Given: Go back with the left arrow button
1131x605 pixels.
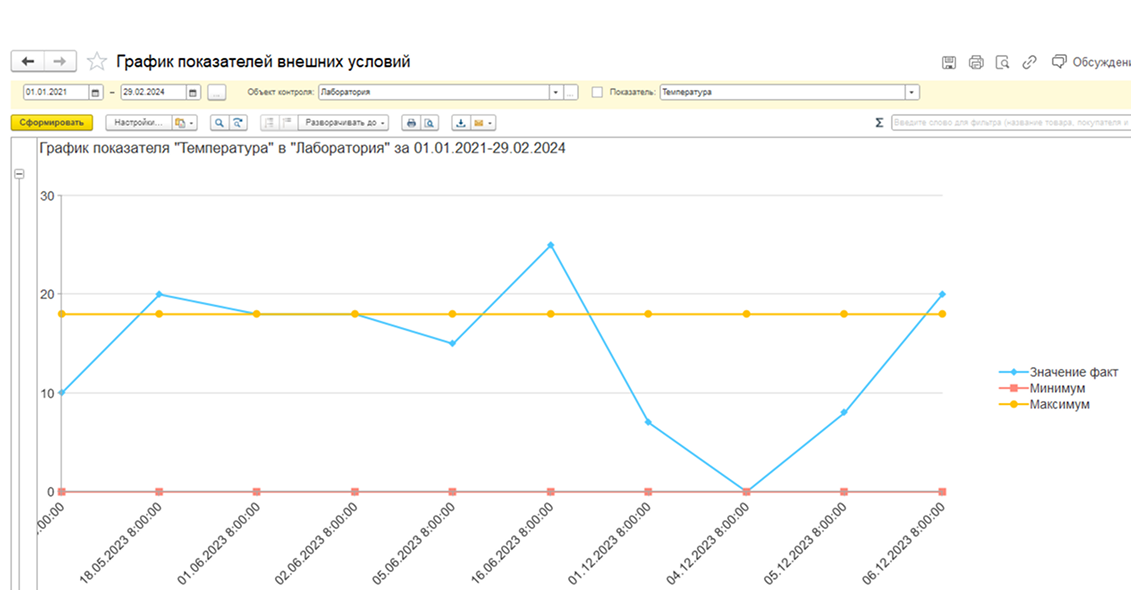Looking at the screenshot, I should [x=27, y=62].
